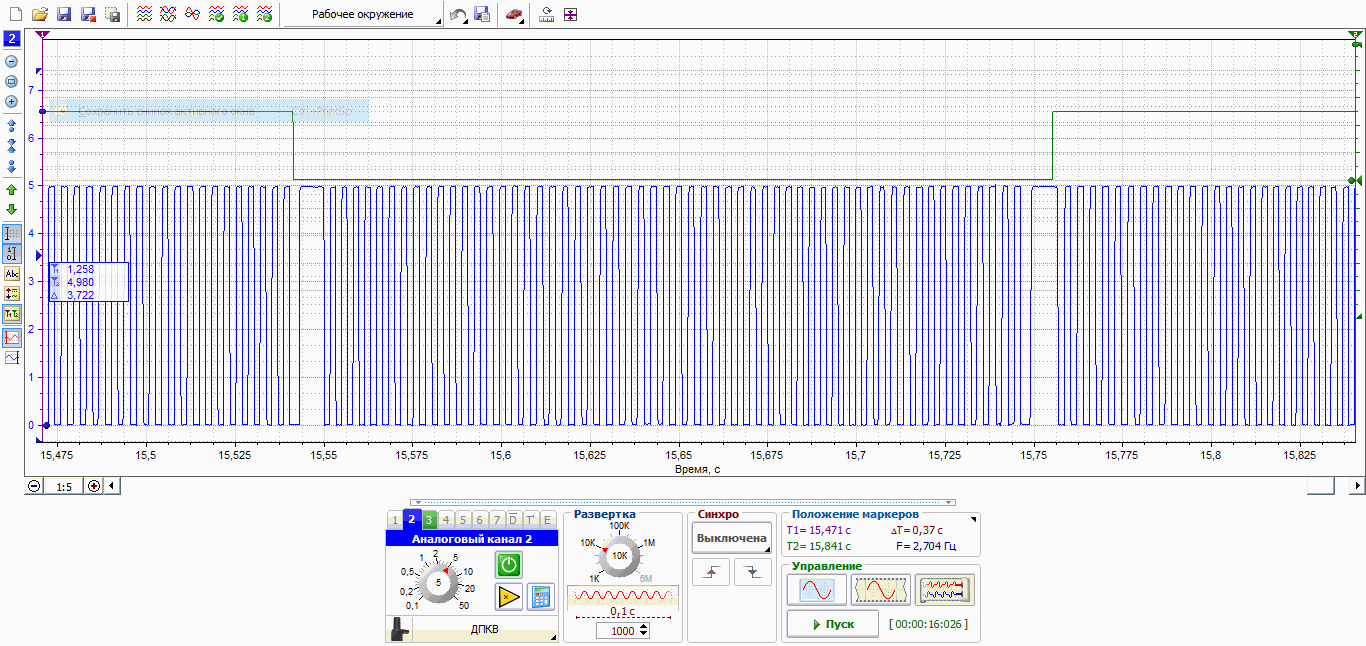This screenshot has height=646, width=1366.
Task: Switch to channel 1 tab
Action: point(394,520)
